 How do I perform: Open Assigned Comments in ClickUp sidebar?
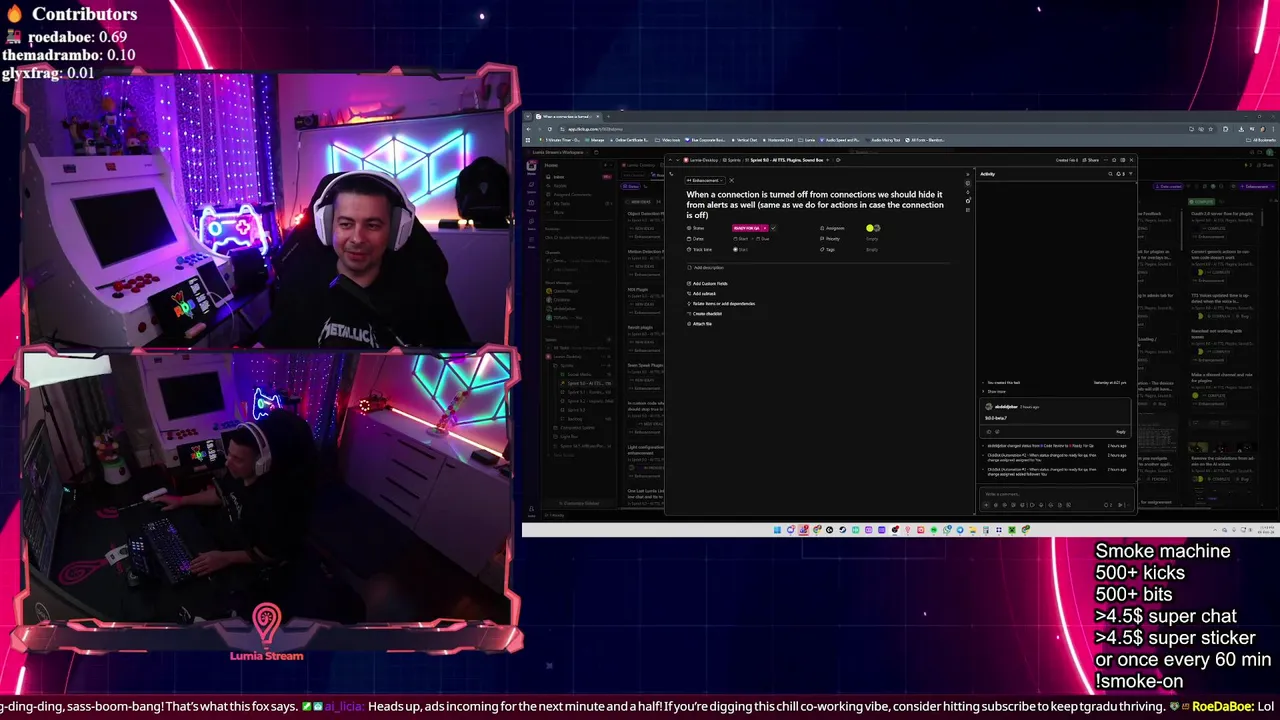(x=572, y=194)
